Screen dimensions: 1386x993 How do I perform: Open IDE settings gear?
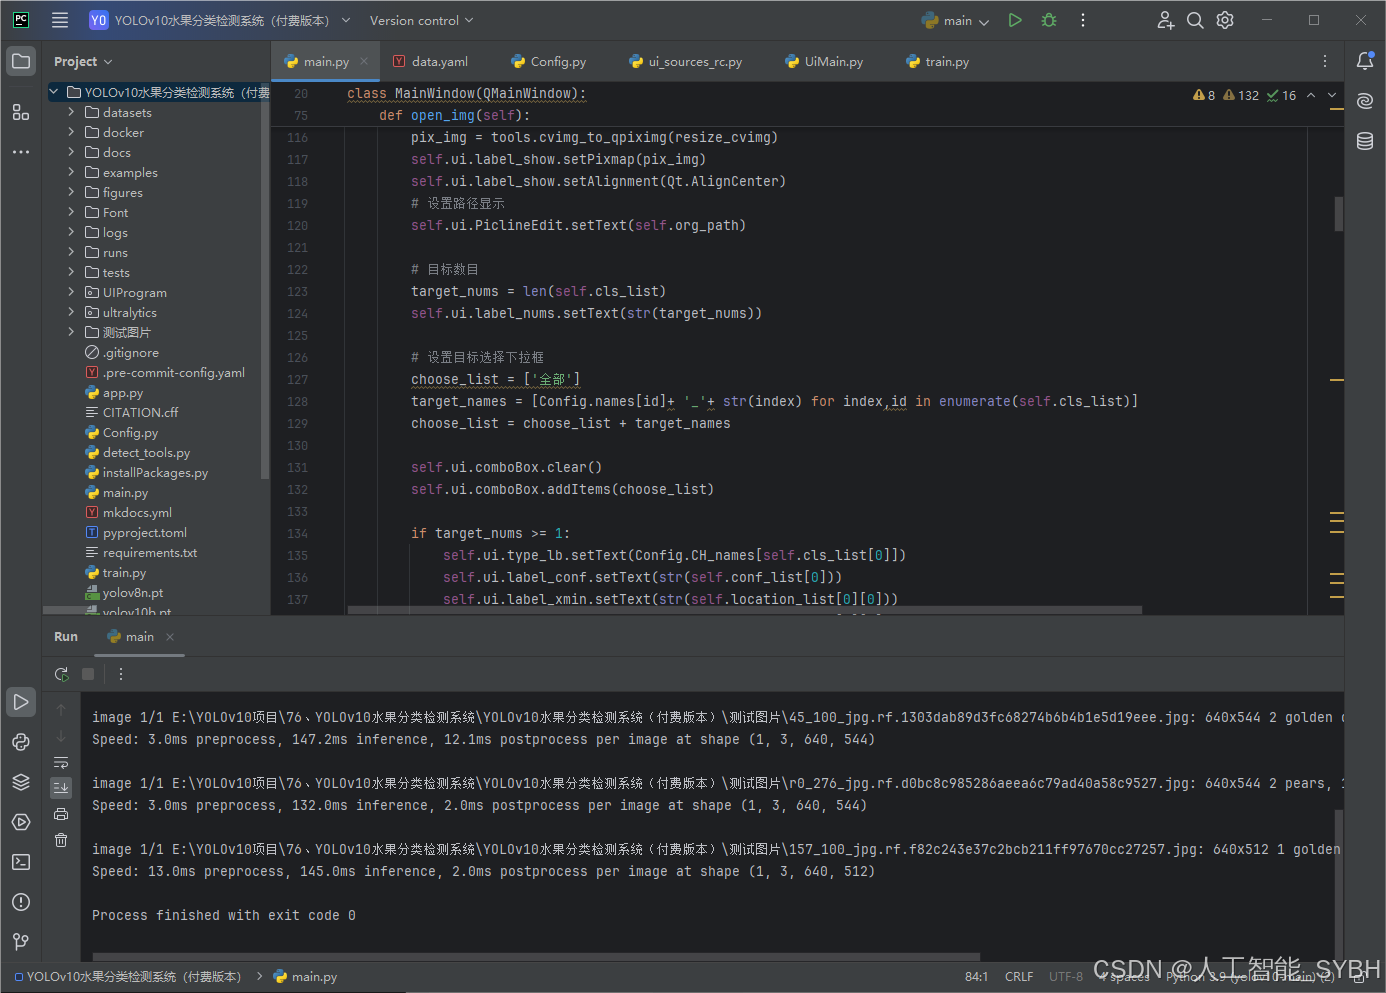1225,20
